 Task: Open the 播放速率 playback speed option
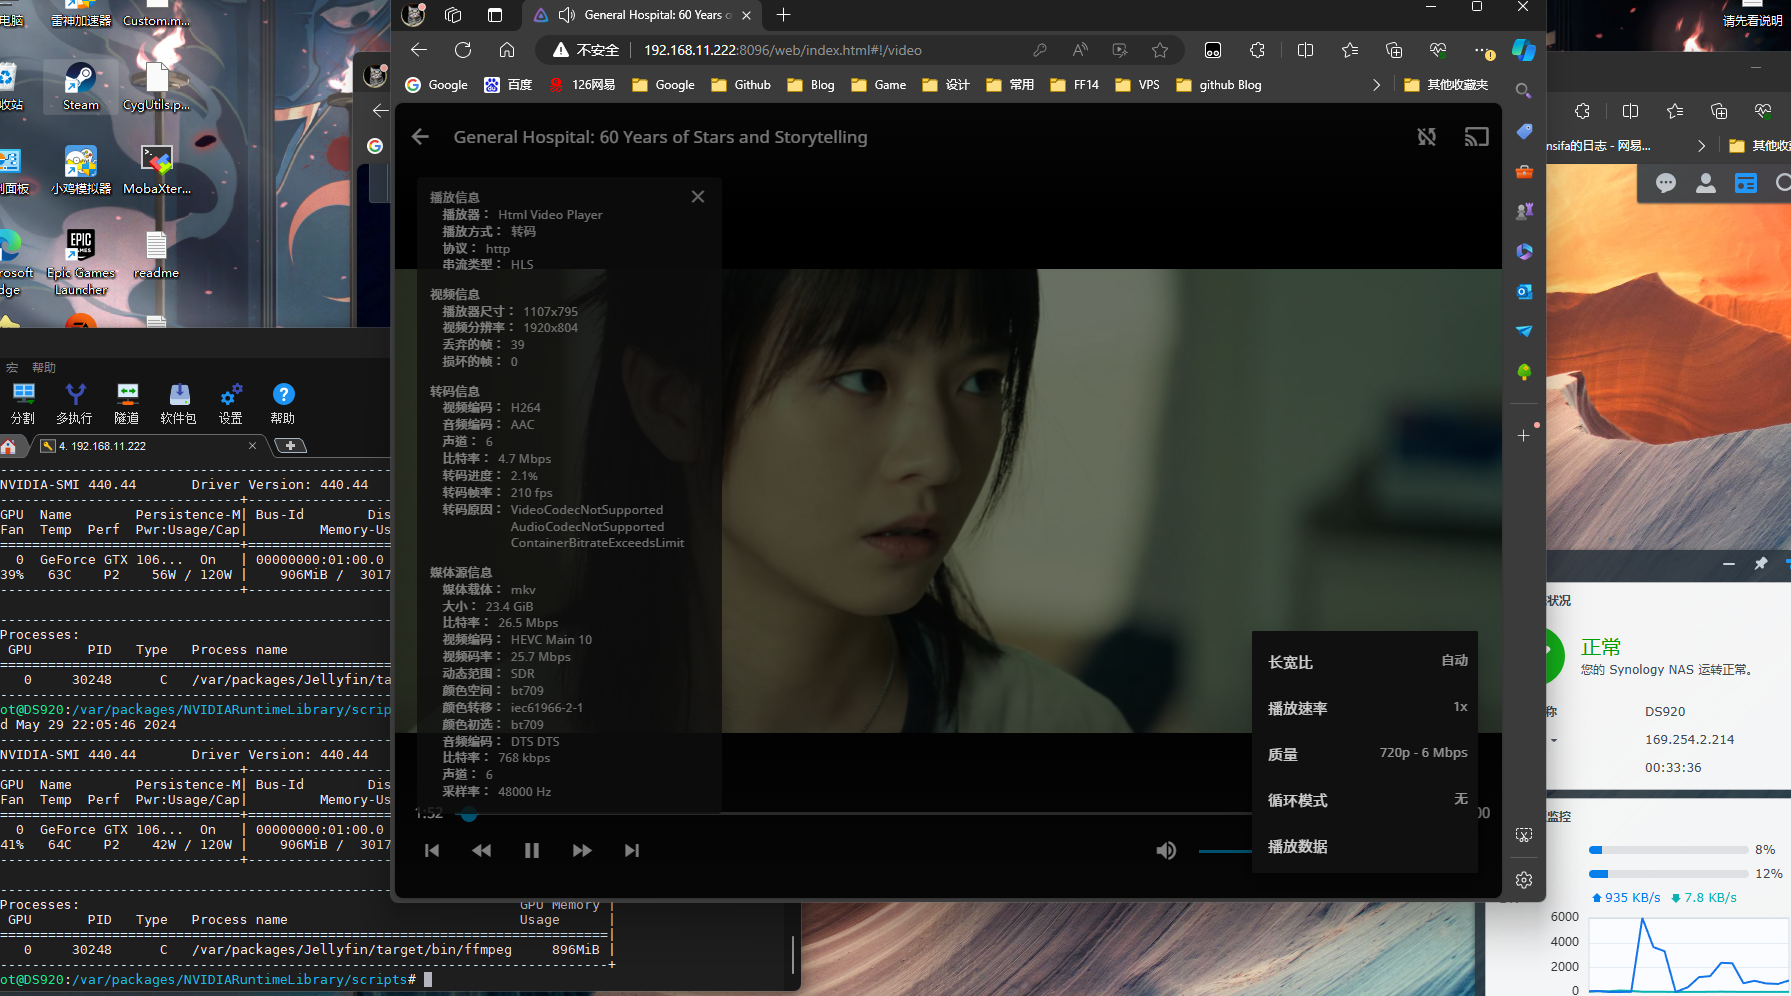click(1365, 708)
